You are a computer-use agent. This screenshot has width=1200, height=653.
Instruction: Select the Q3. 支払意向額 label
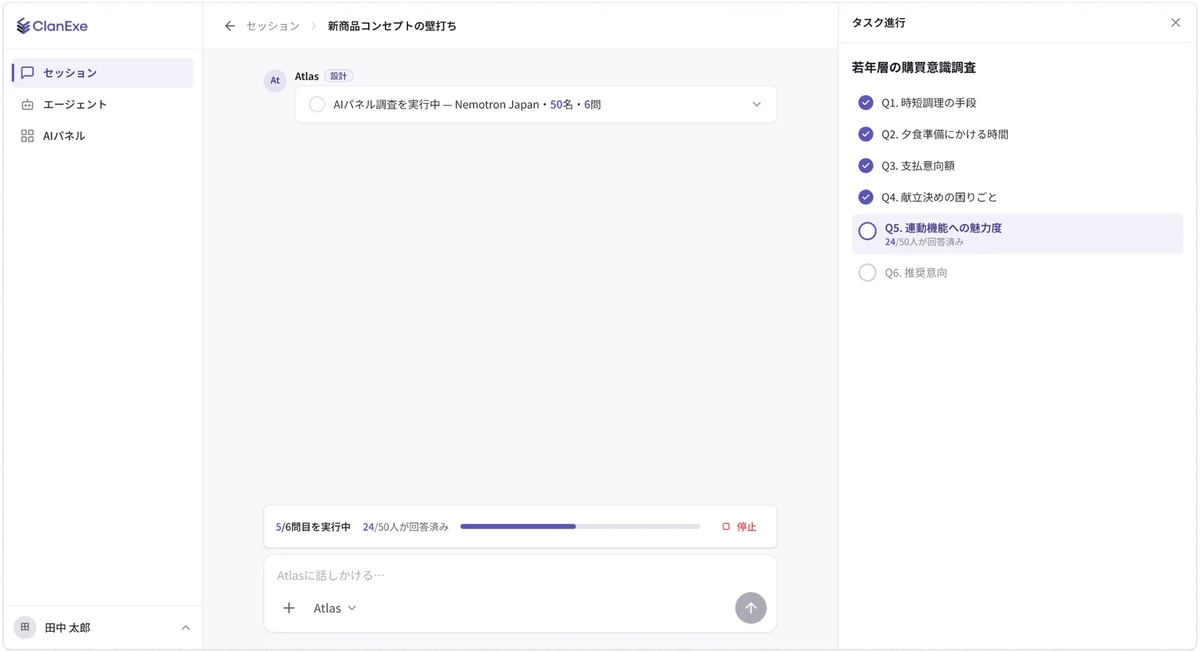[x=918, y=166]
